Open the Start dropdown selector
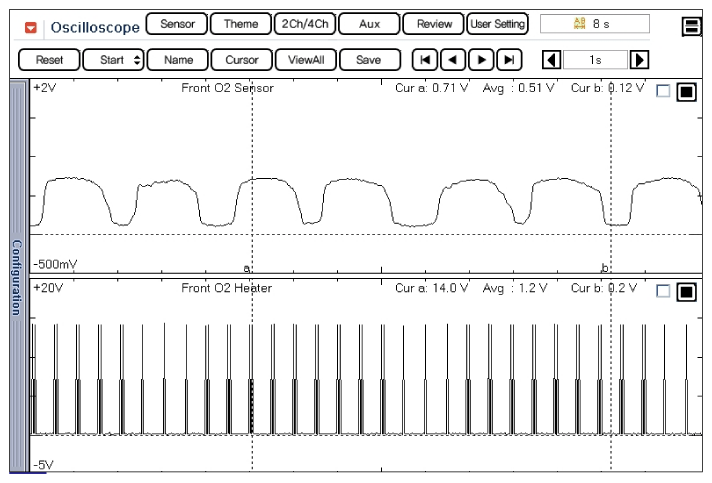 tap(113, 60)
